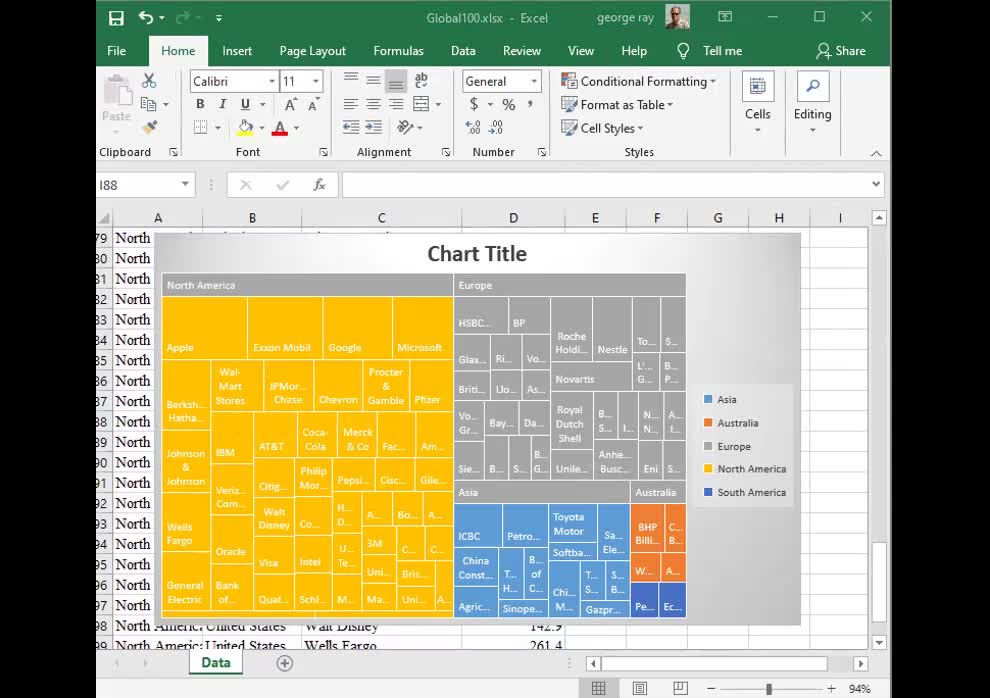Click the Accounting dollar format icon
Image resolution: width=990 pixels, height=698 pixels.
click(x=474, y=104)
